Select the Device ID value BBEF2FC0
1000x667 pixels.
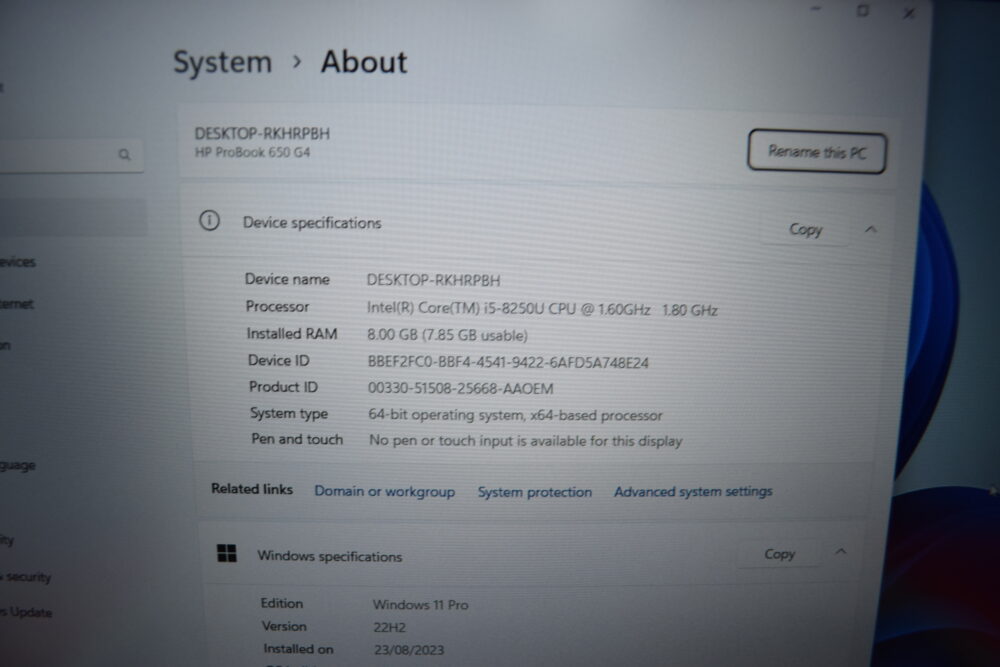[x=508, y=362]
